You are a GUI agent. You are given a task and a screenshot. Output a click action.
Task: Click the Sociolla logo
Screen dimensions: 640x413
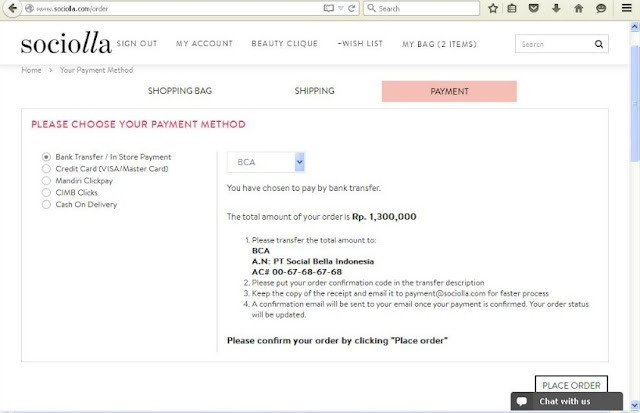point(66,43)
